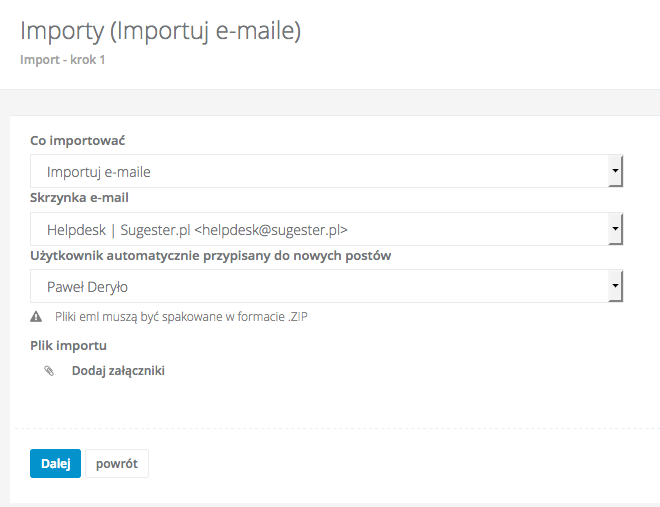Click the gray band below the page header
The image size is (660, 507).
(x=330, y=102)
